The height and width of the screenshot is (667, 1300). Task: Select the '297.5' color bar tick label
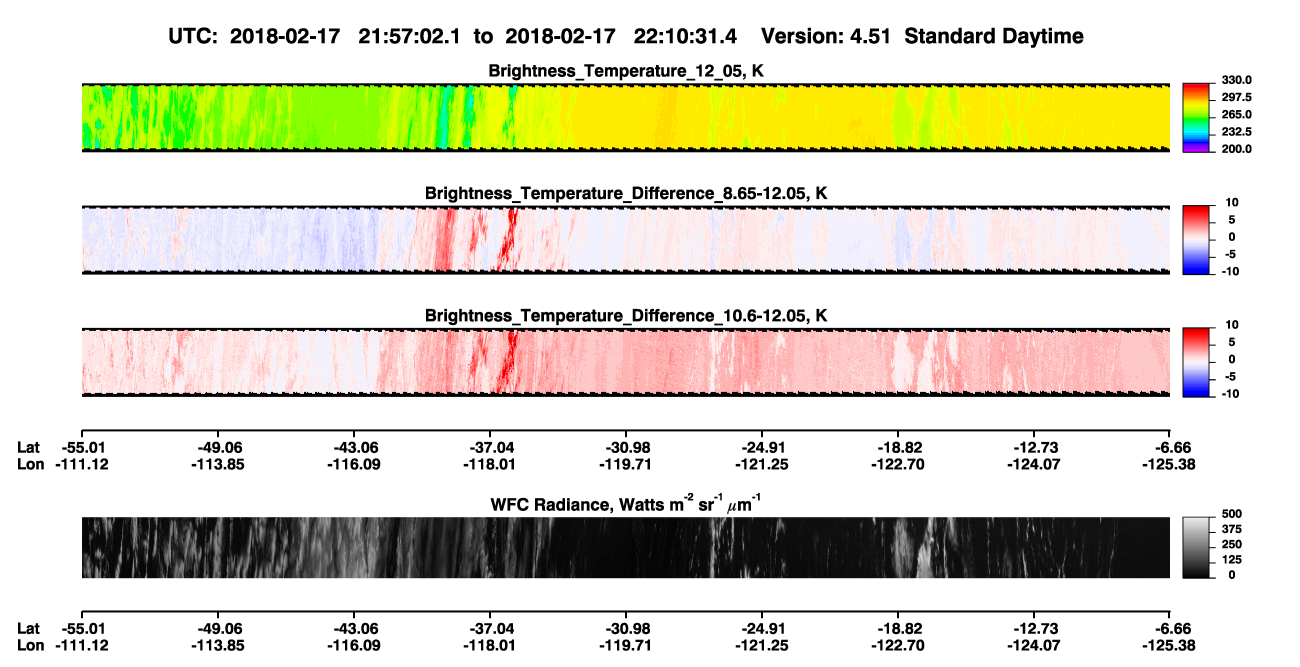(x=1236, y=98)
